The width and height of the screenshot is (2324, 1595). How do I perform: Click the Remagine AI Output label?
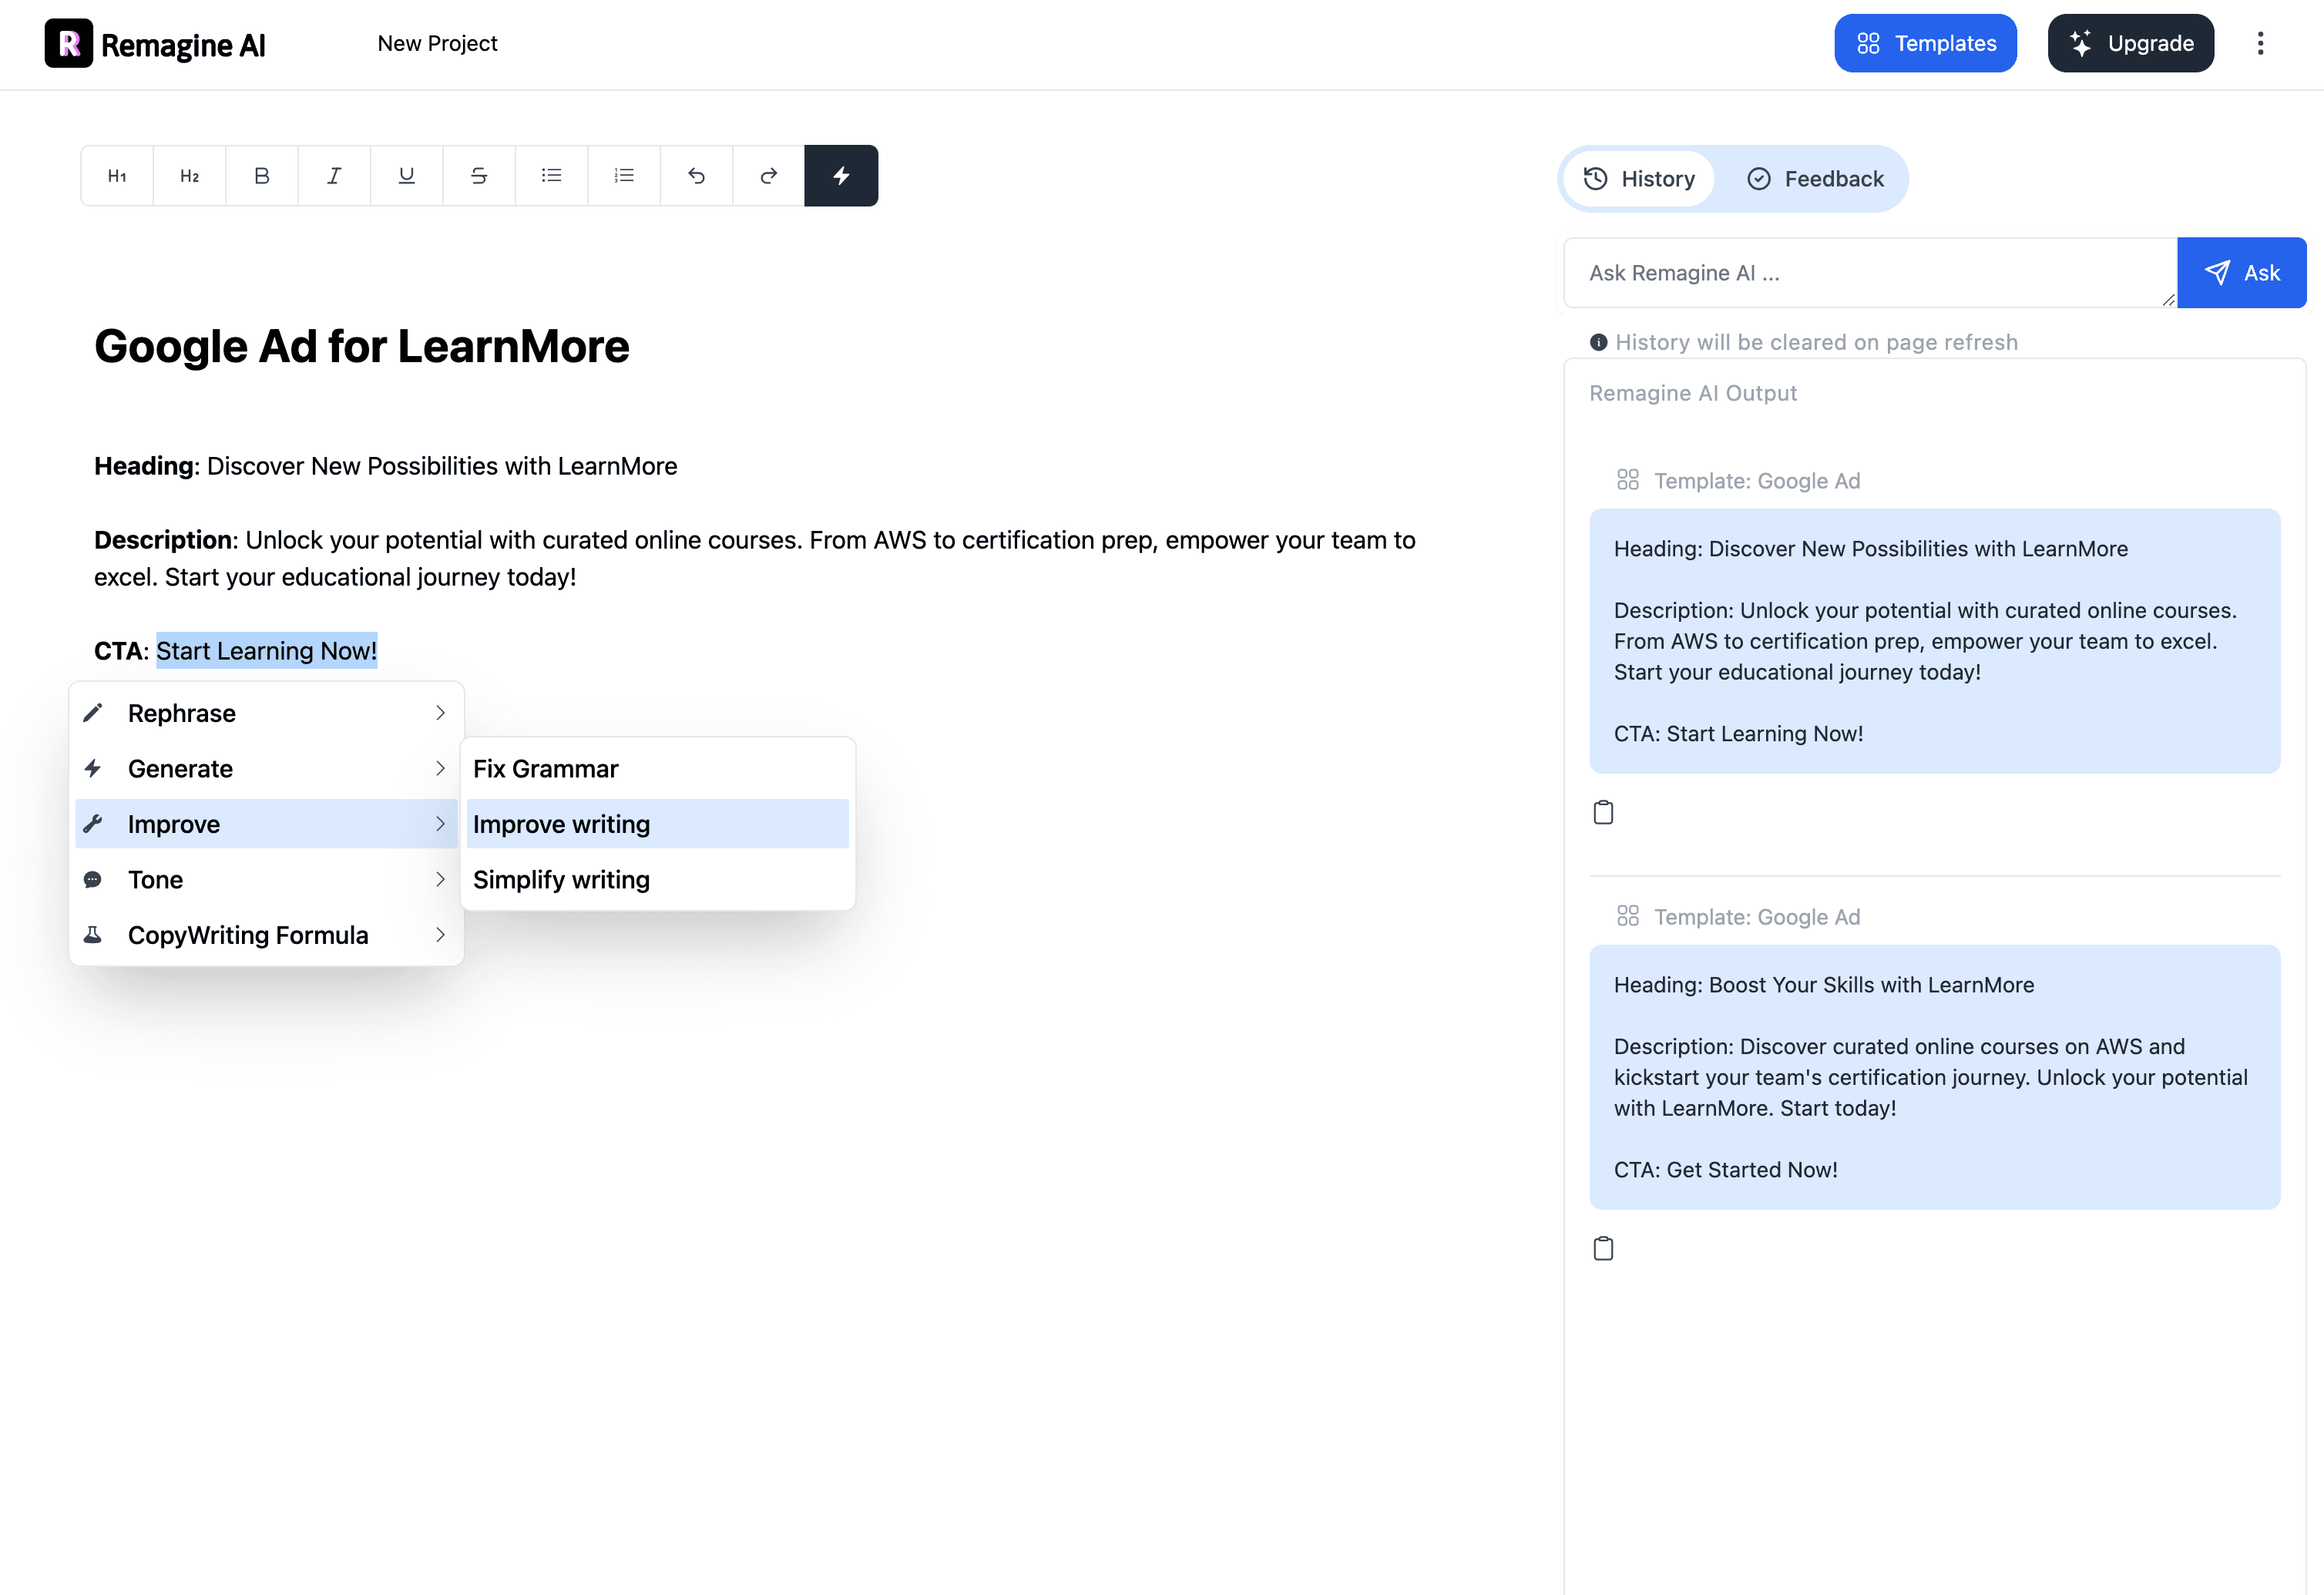click(x=1692, y=393)
